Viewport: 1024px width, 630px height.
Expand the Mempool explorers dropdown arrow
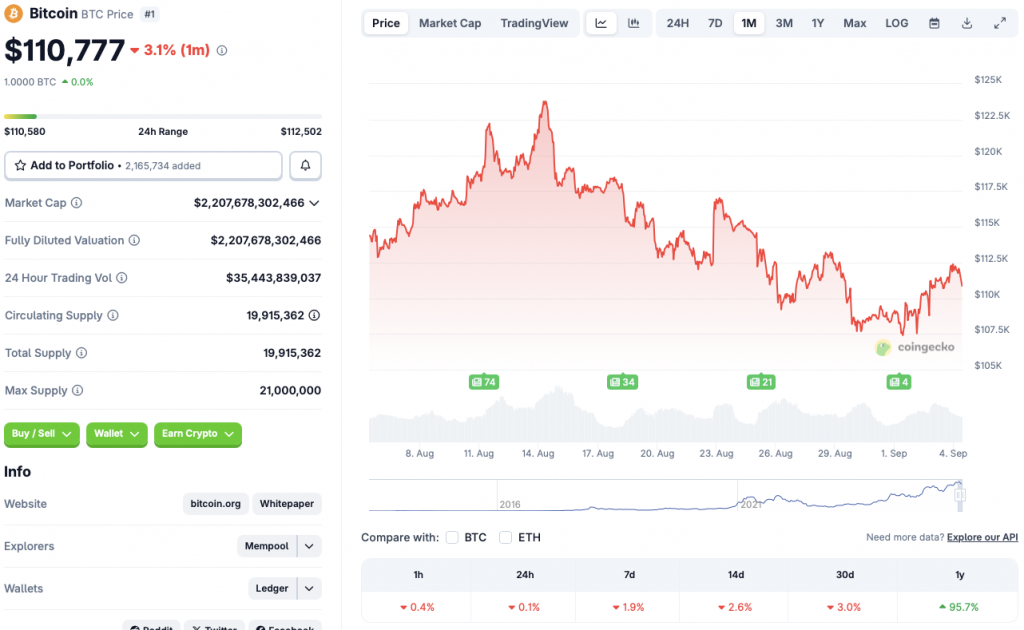tap(310, 546)
